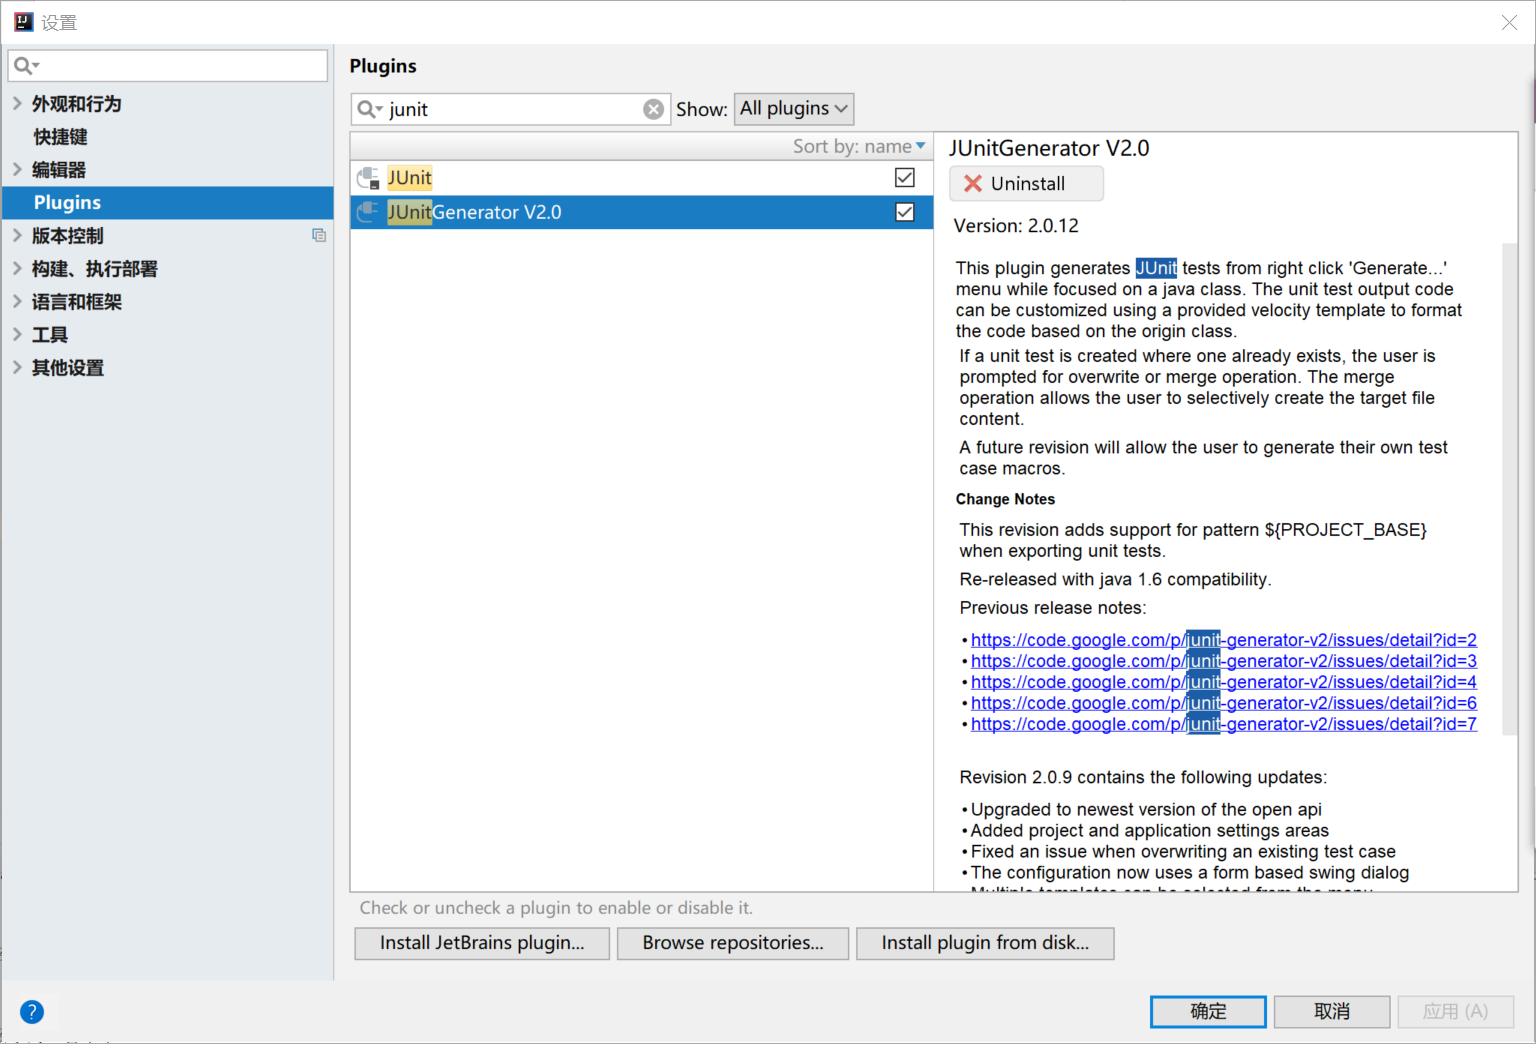Select 编辑器 settings category
Image resolution: width=1536 pixels, height=1044 pixels.
(59, 170)
